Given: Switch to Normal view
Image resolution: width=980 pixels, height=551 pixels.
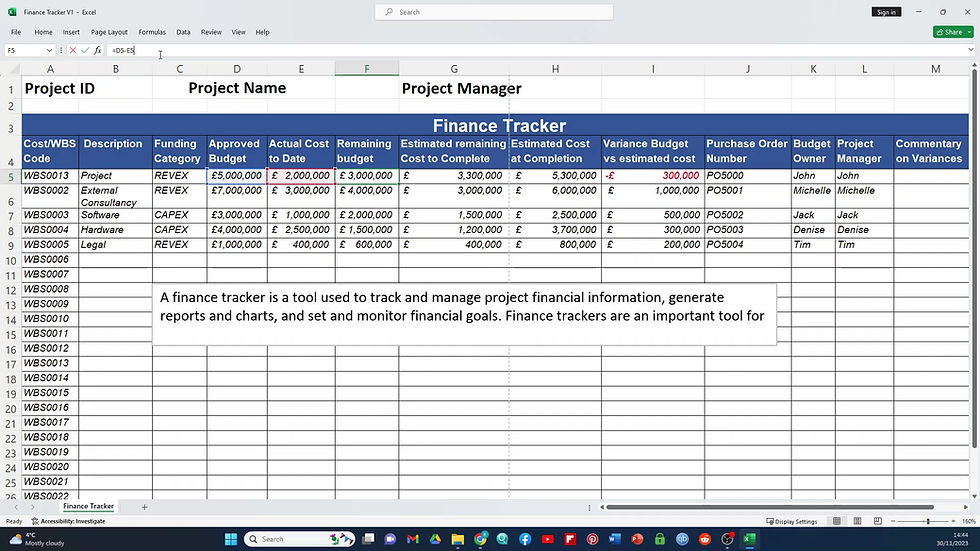Looking at the screenshot, I should pyautogui.click(x=836, y=521).
